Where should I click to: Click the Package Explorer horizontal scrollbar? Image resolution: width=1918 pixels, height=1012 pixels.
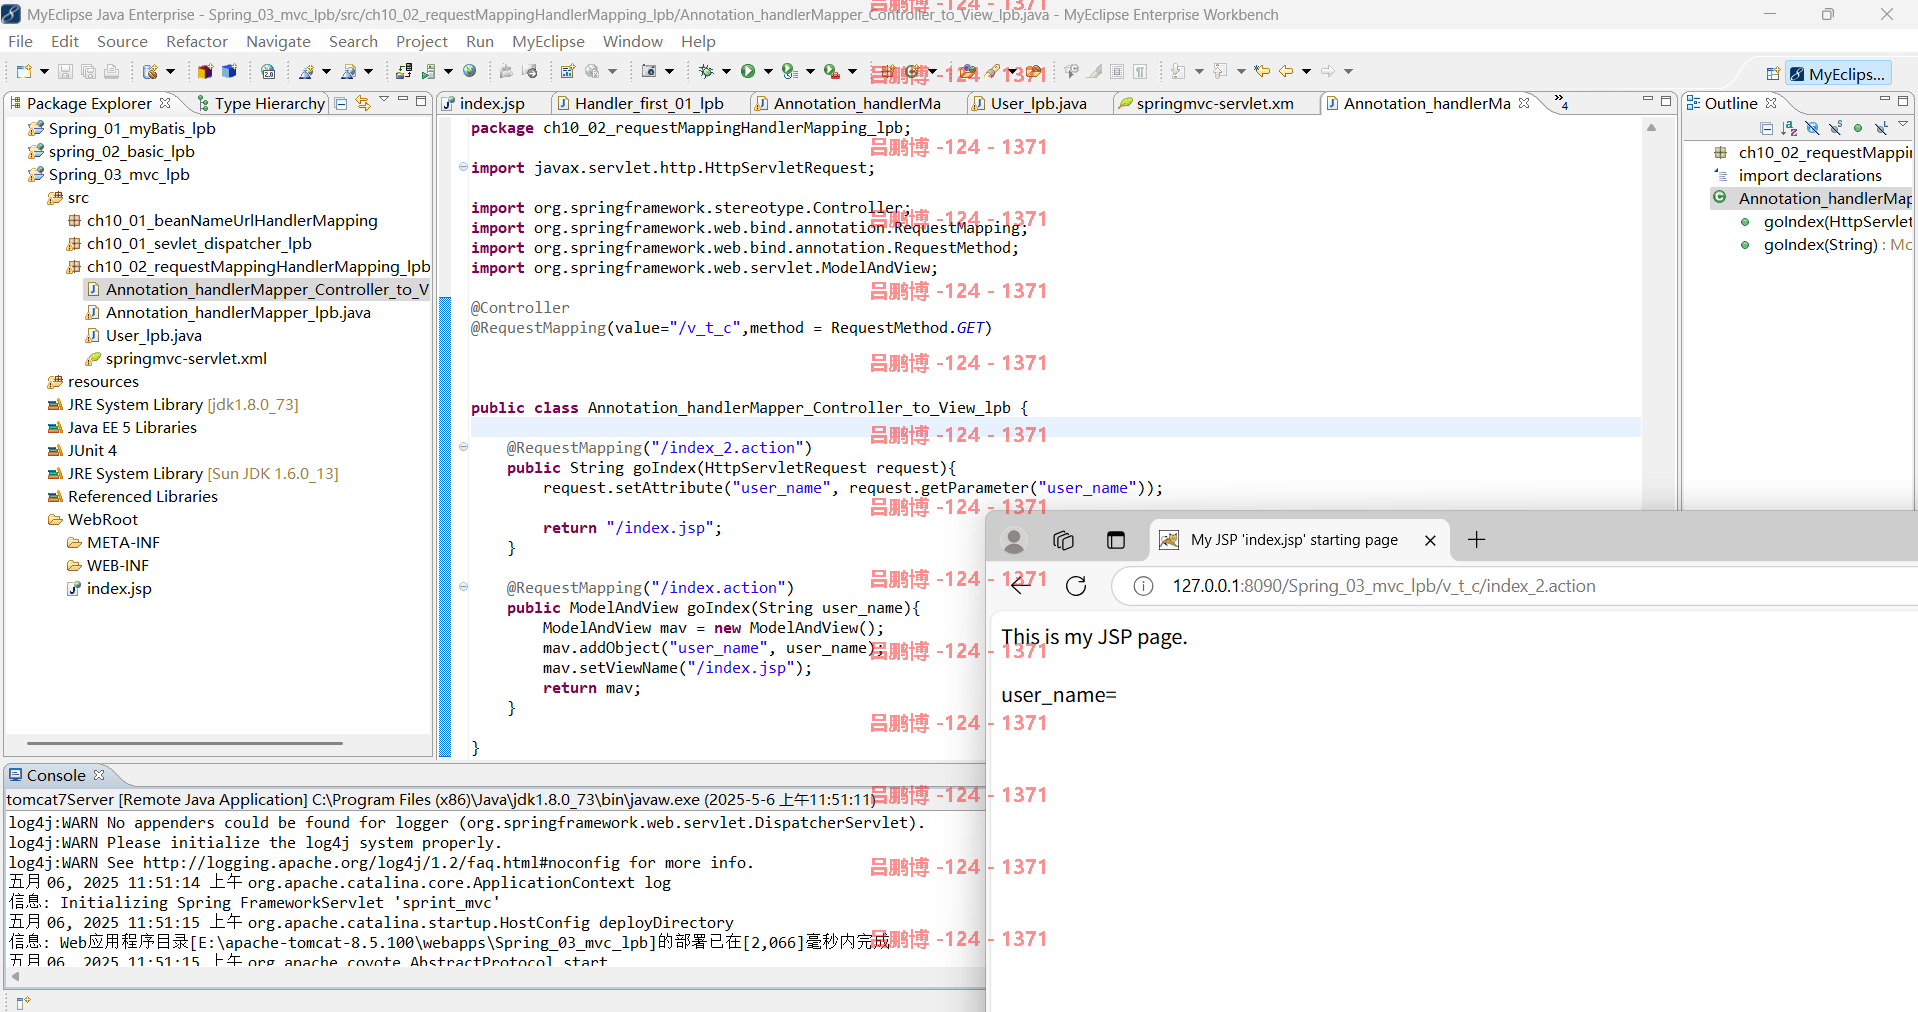click(185, 743)
